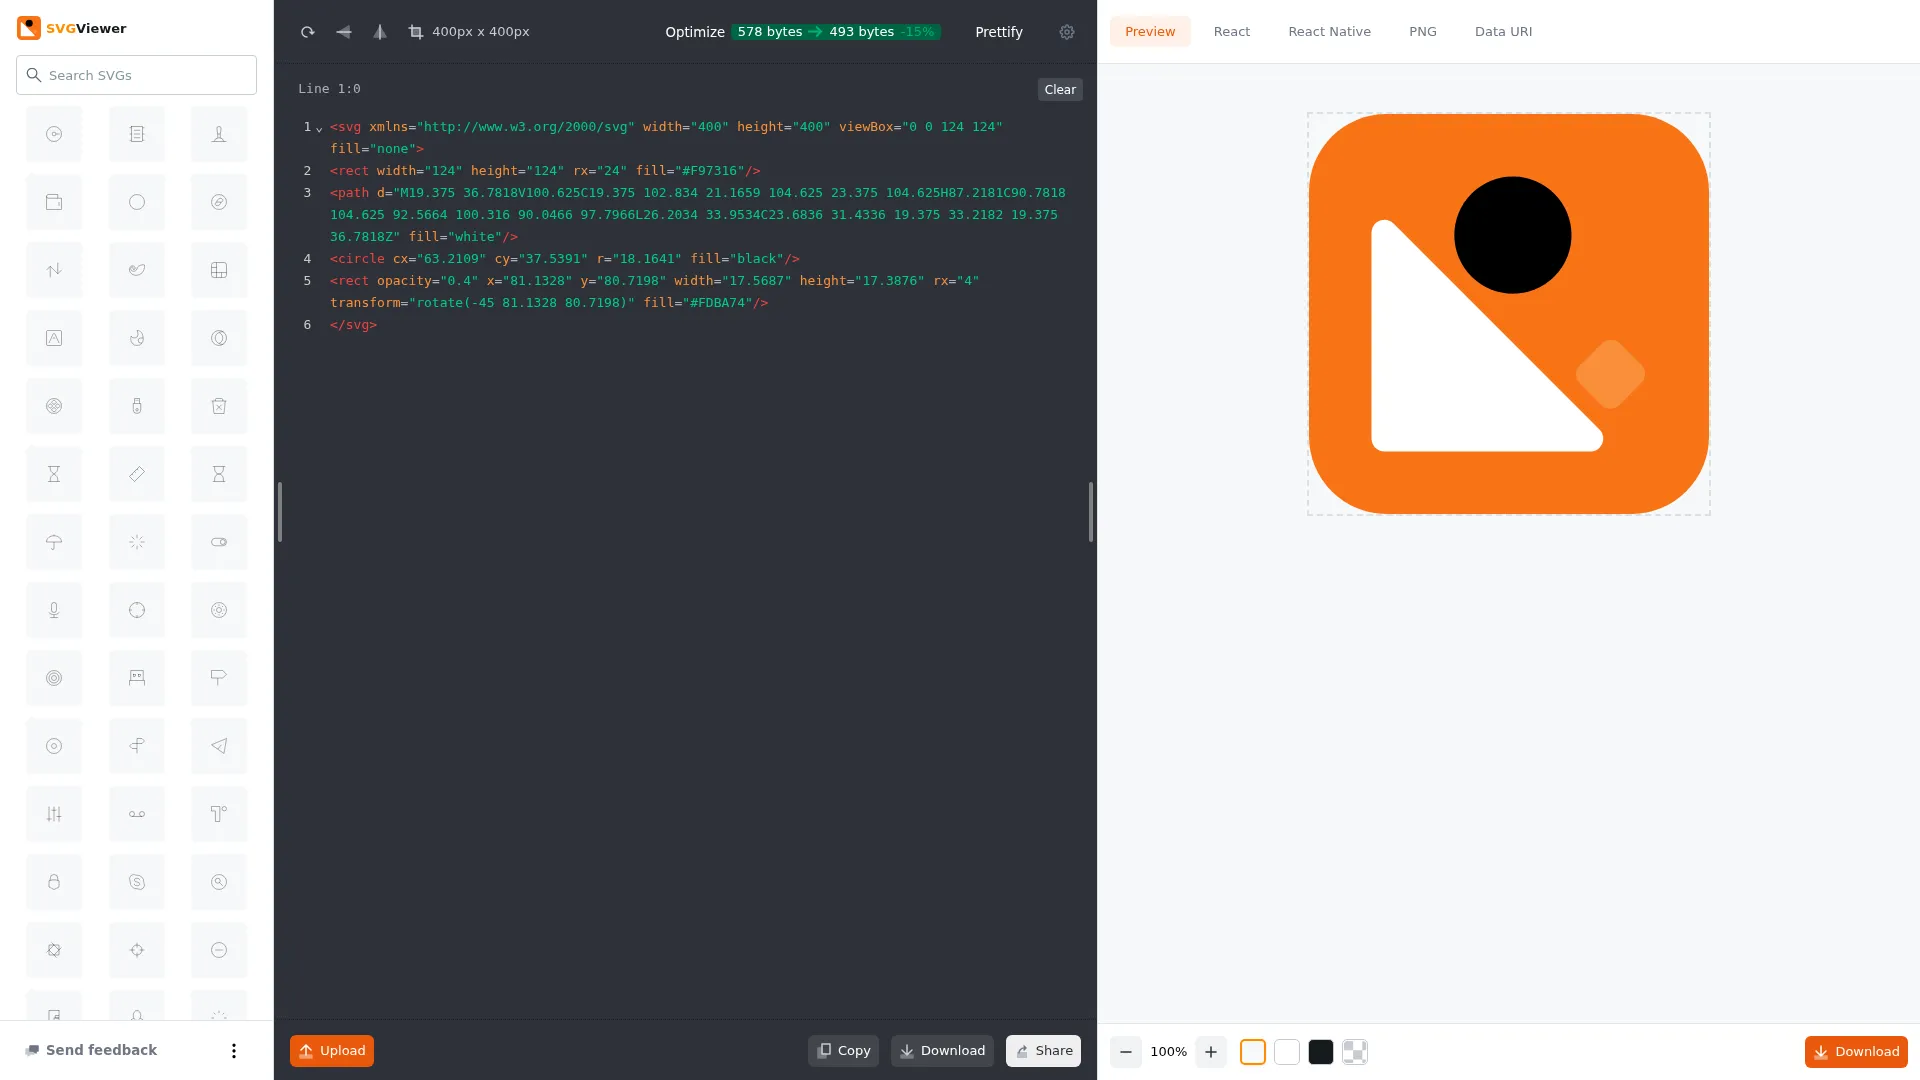The image size is (1920, 1080).
Task: Switch to the Preview tab
Action: [x=1150, y=32]
